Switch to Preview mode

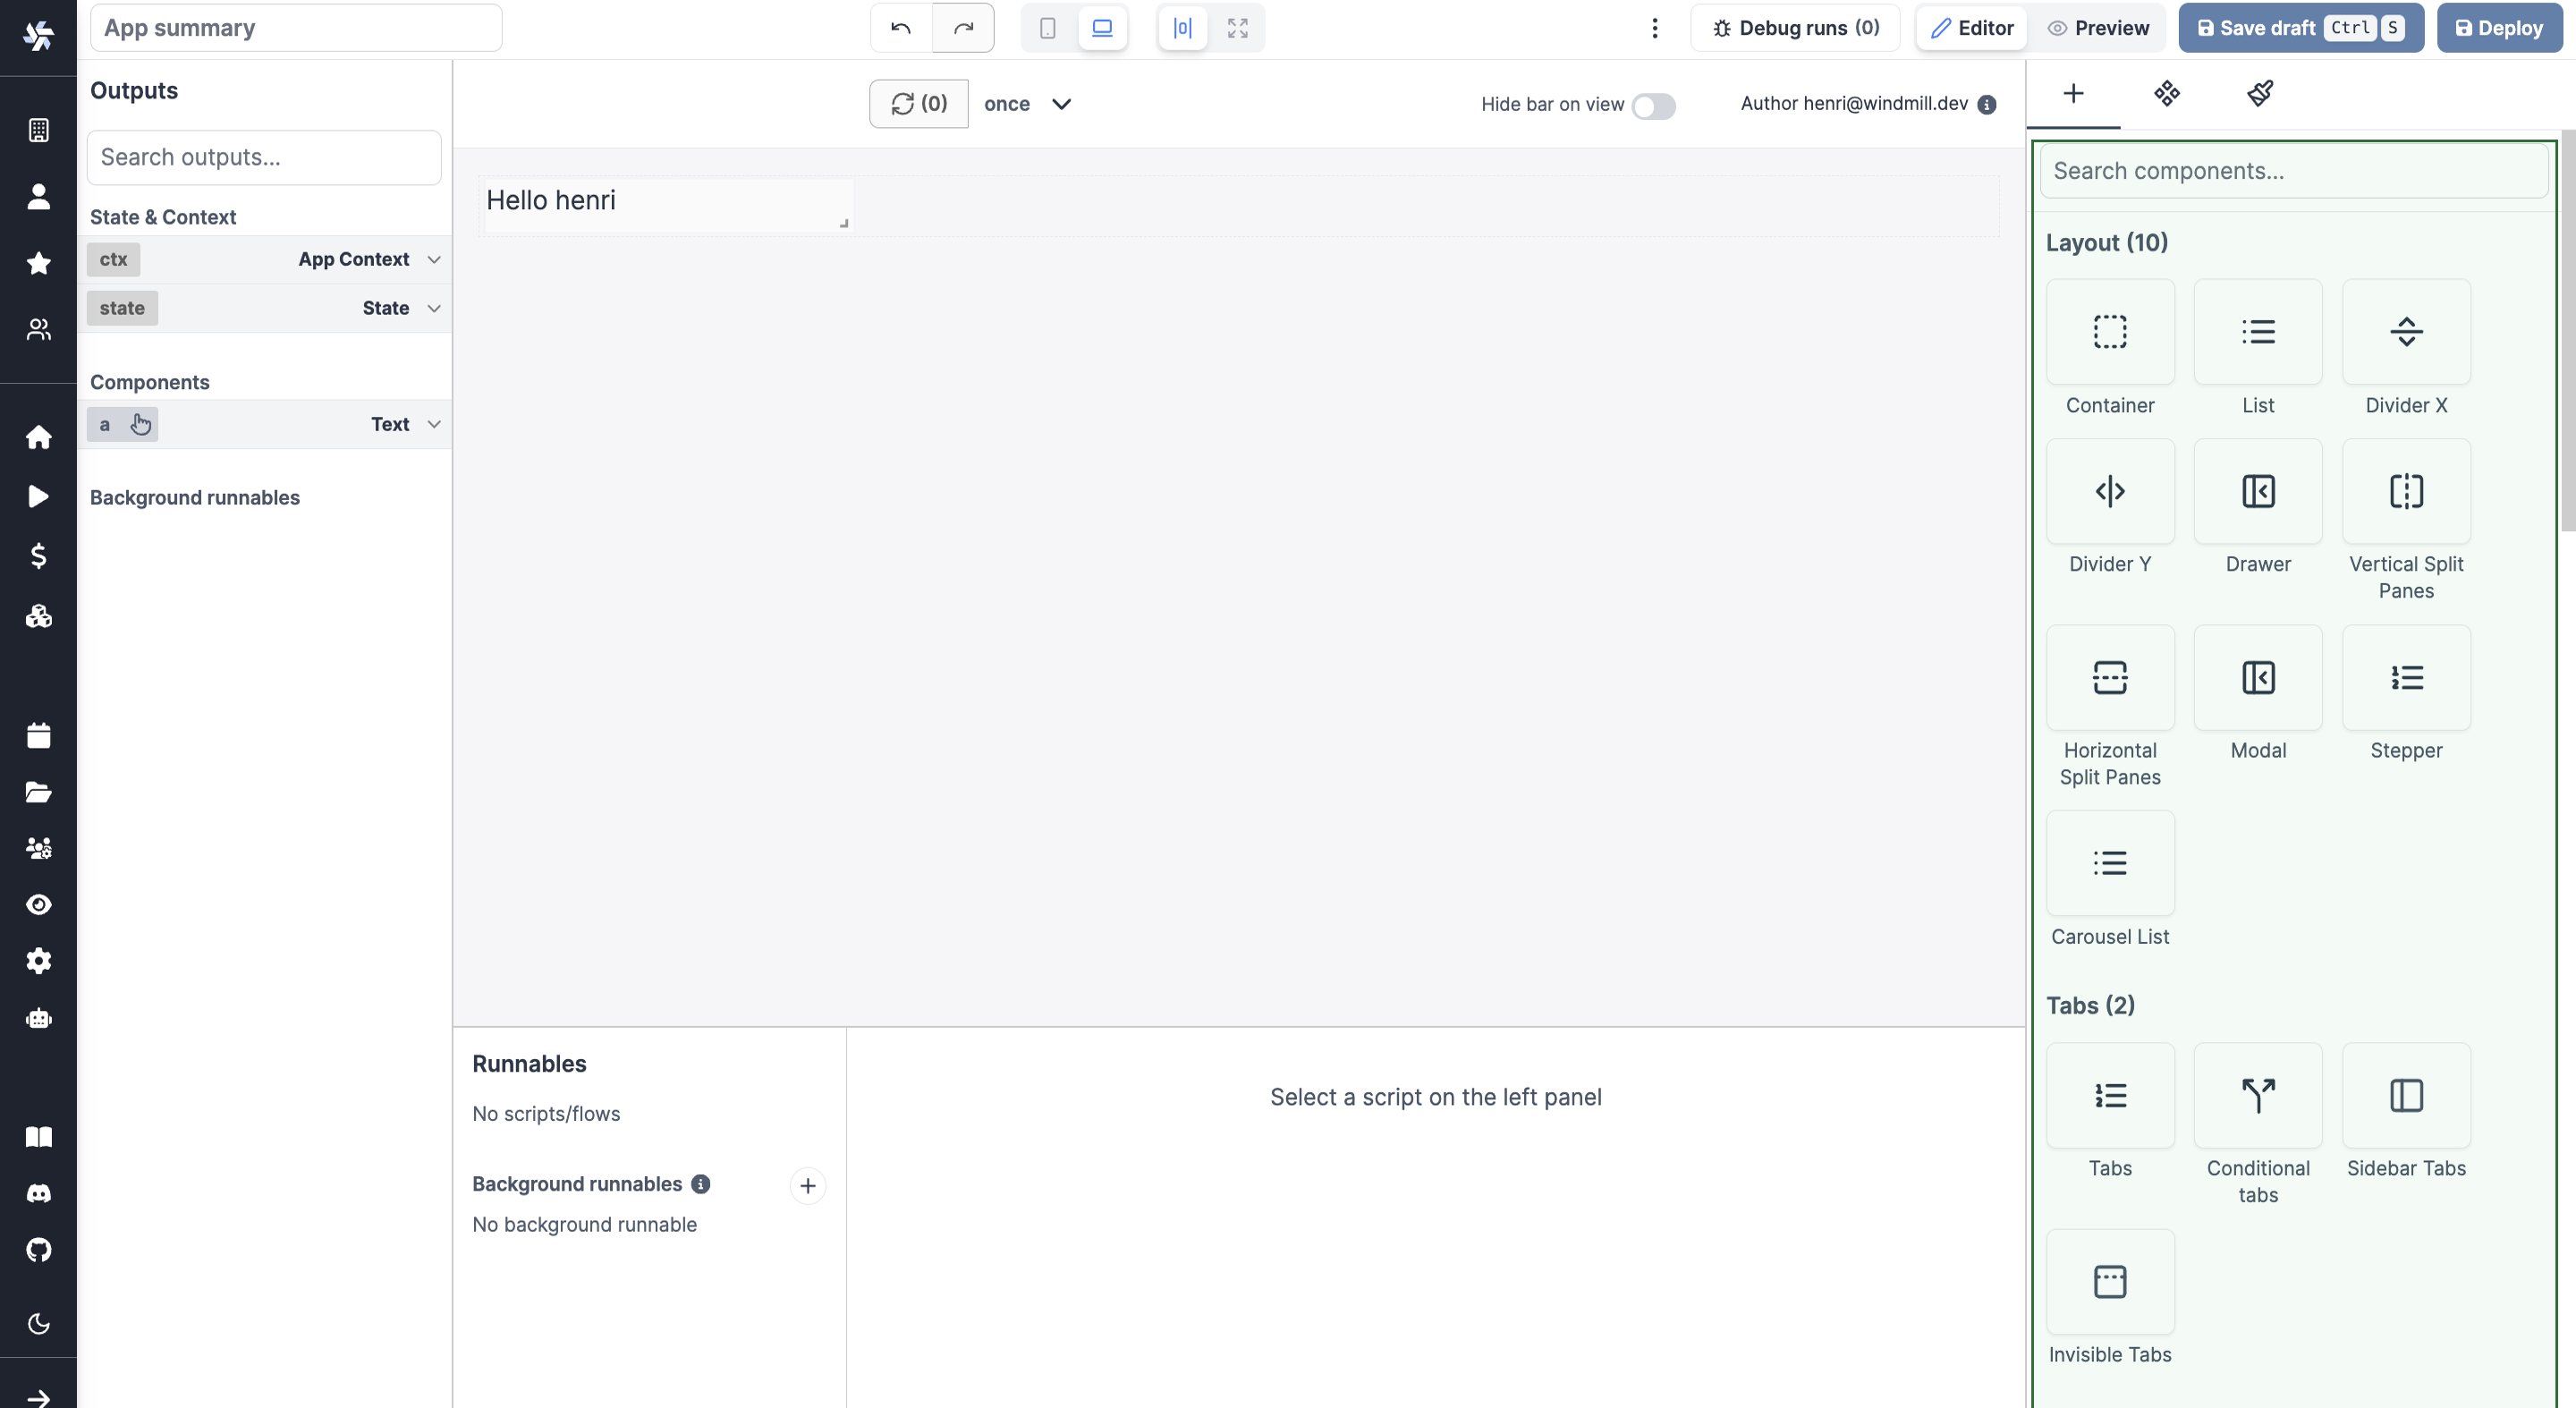[x=2099, y=28]
